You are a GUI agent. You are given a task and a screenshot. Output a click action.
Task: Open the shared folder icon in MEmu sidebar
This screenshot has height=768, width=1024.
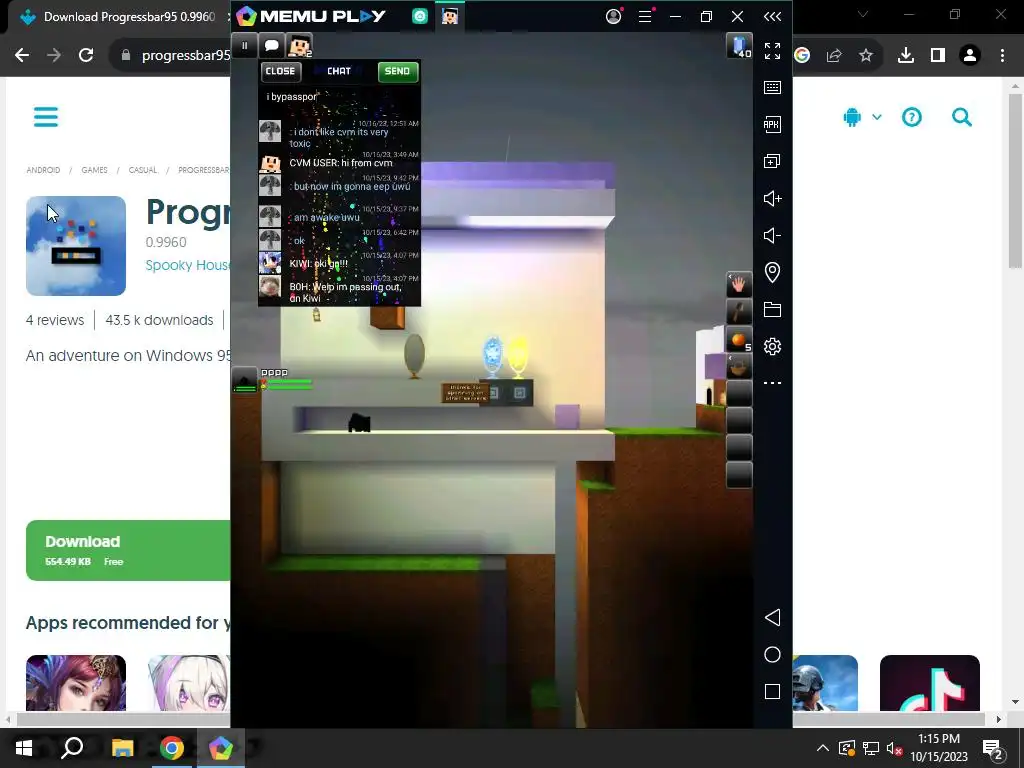[772, 310]
